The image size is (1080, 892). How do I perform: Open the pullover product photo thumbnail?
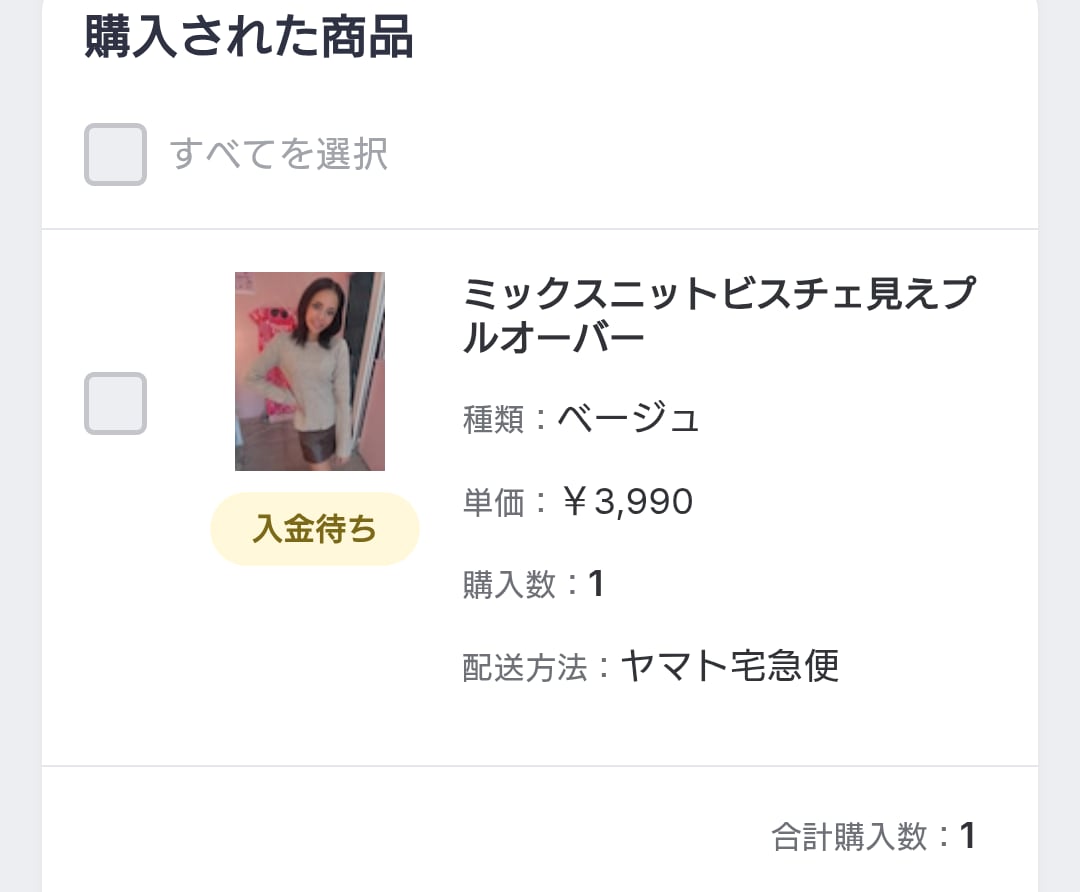pyautogui.click(x=310, y=371)
